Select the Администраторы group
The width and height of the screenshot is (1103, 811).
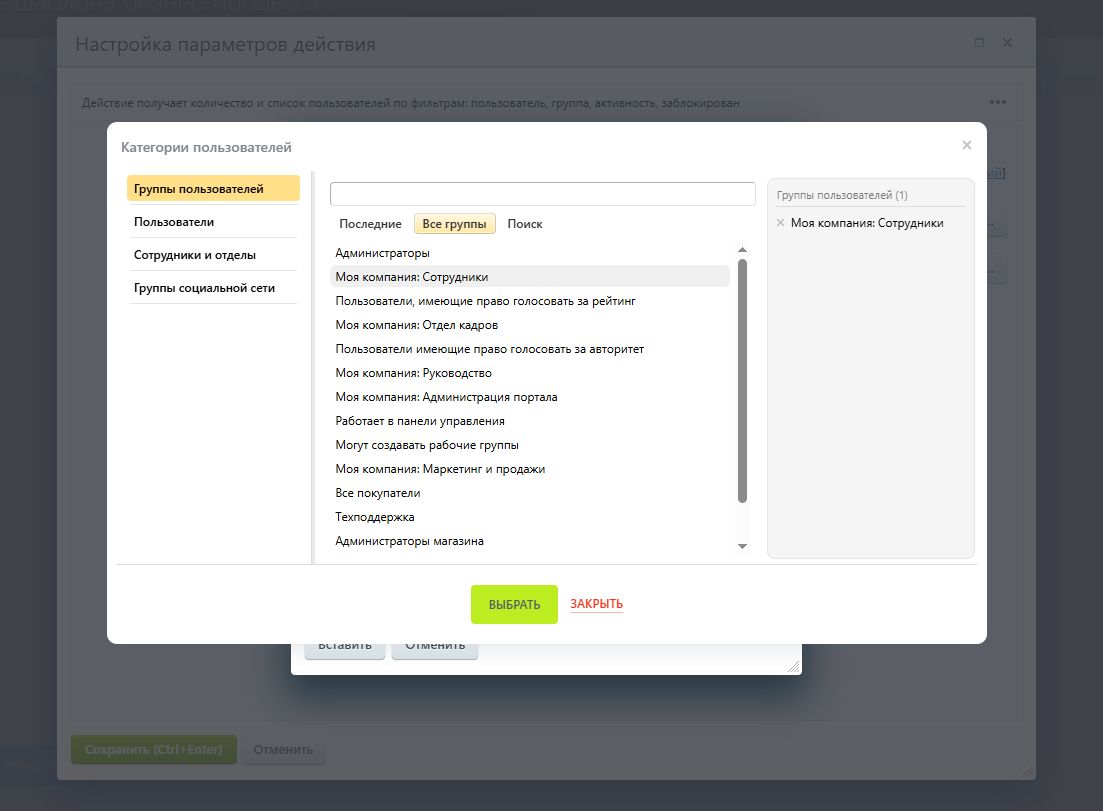pyautogui.click(x=382, y=253)
